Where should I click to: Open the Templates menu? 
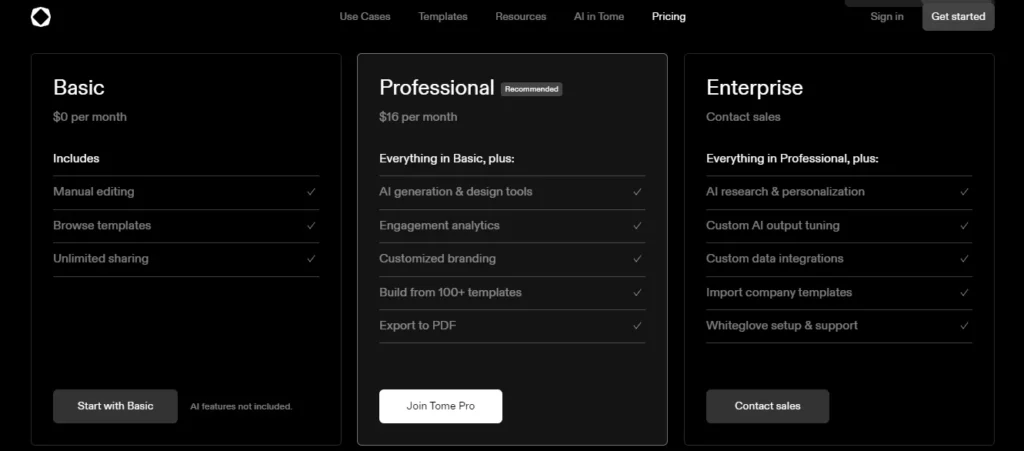click(443, 16)
